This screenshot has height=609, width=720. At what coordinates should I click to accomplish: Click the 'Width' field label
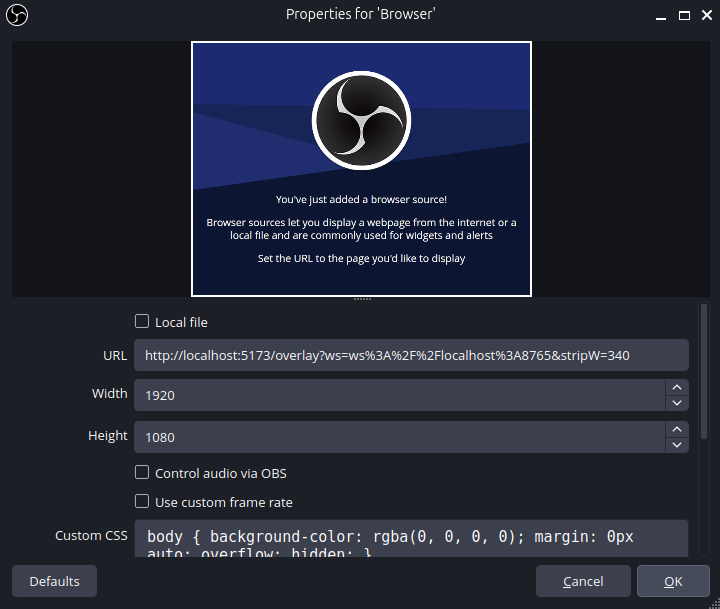tap(109, 394)
